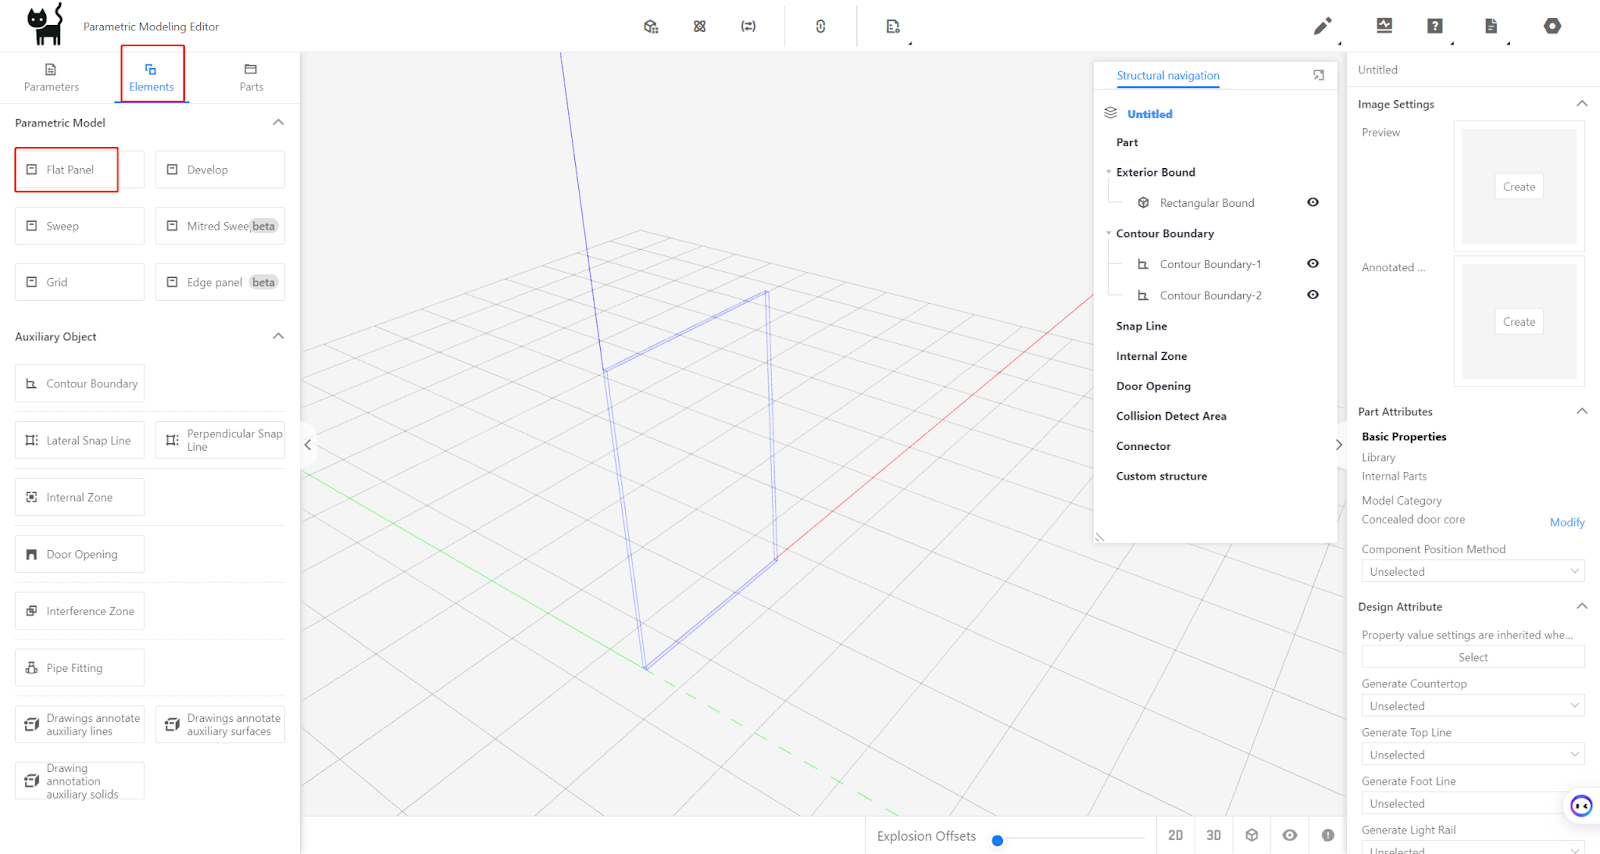
Task: Insert a Door Opening object
Action: pos(79,554)
